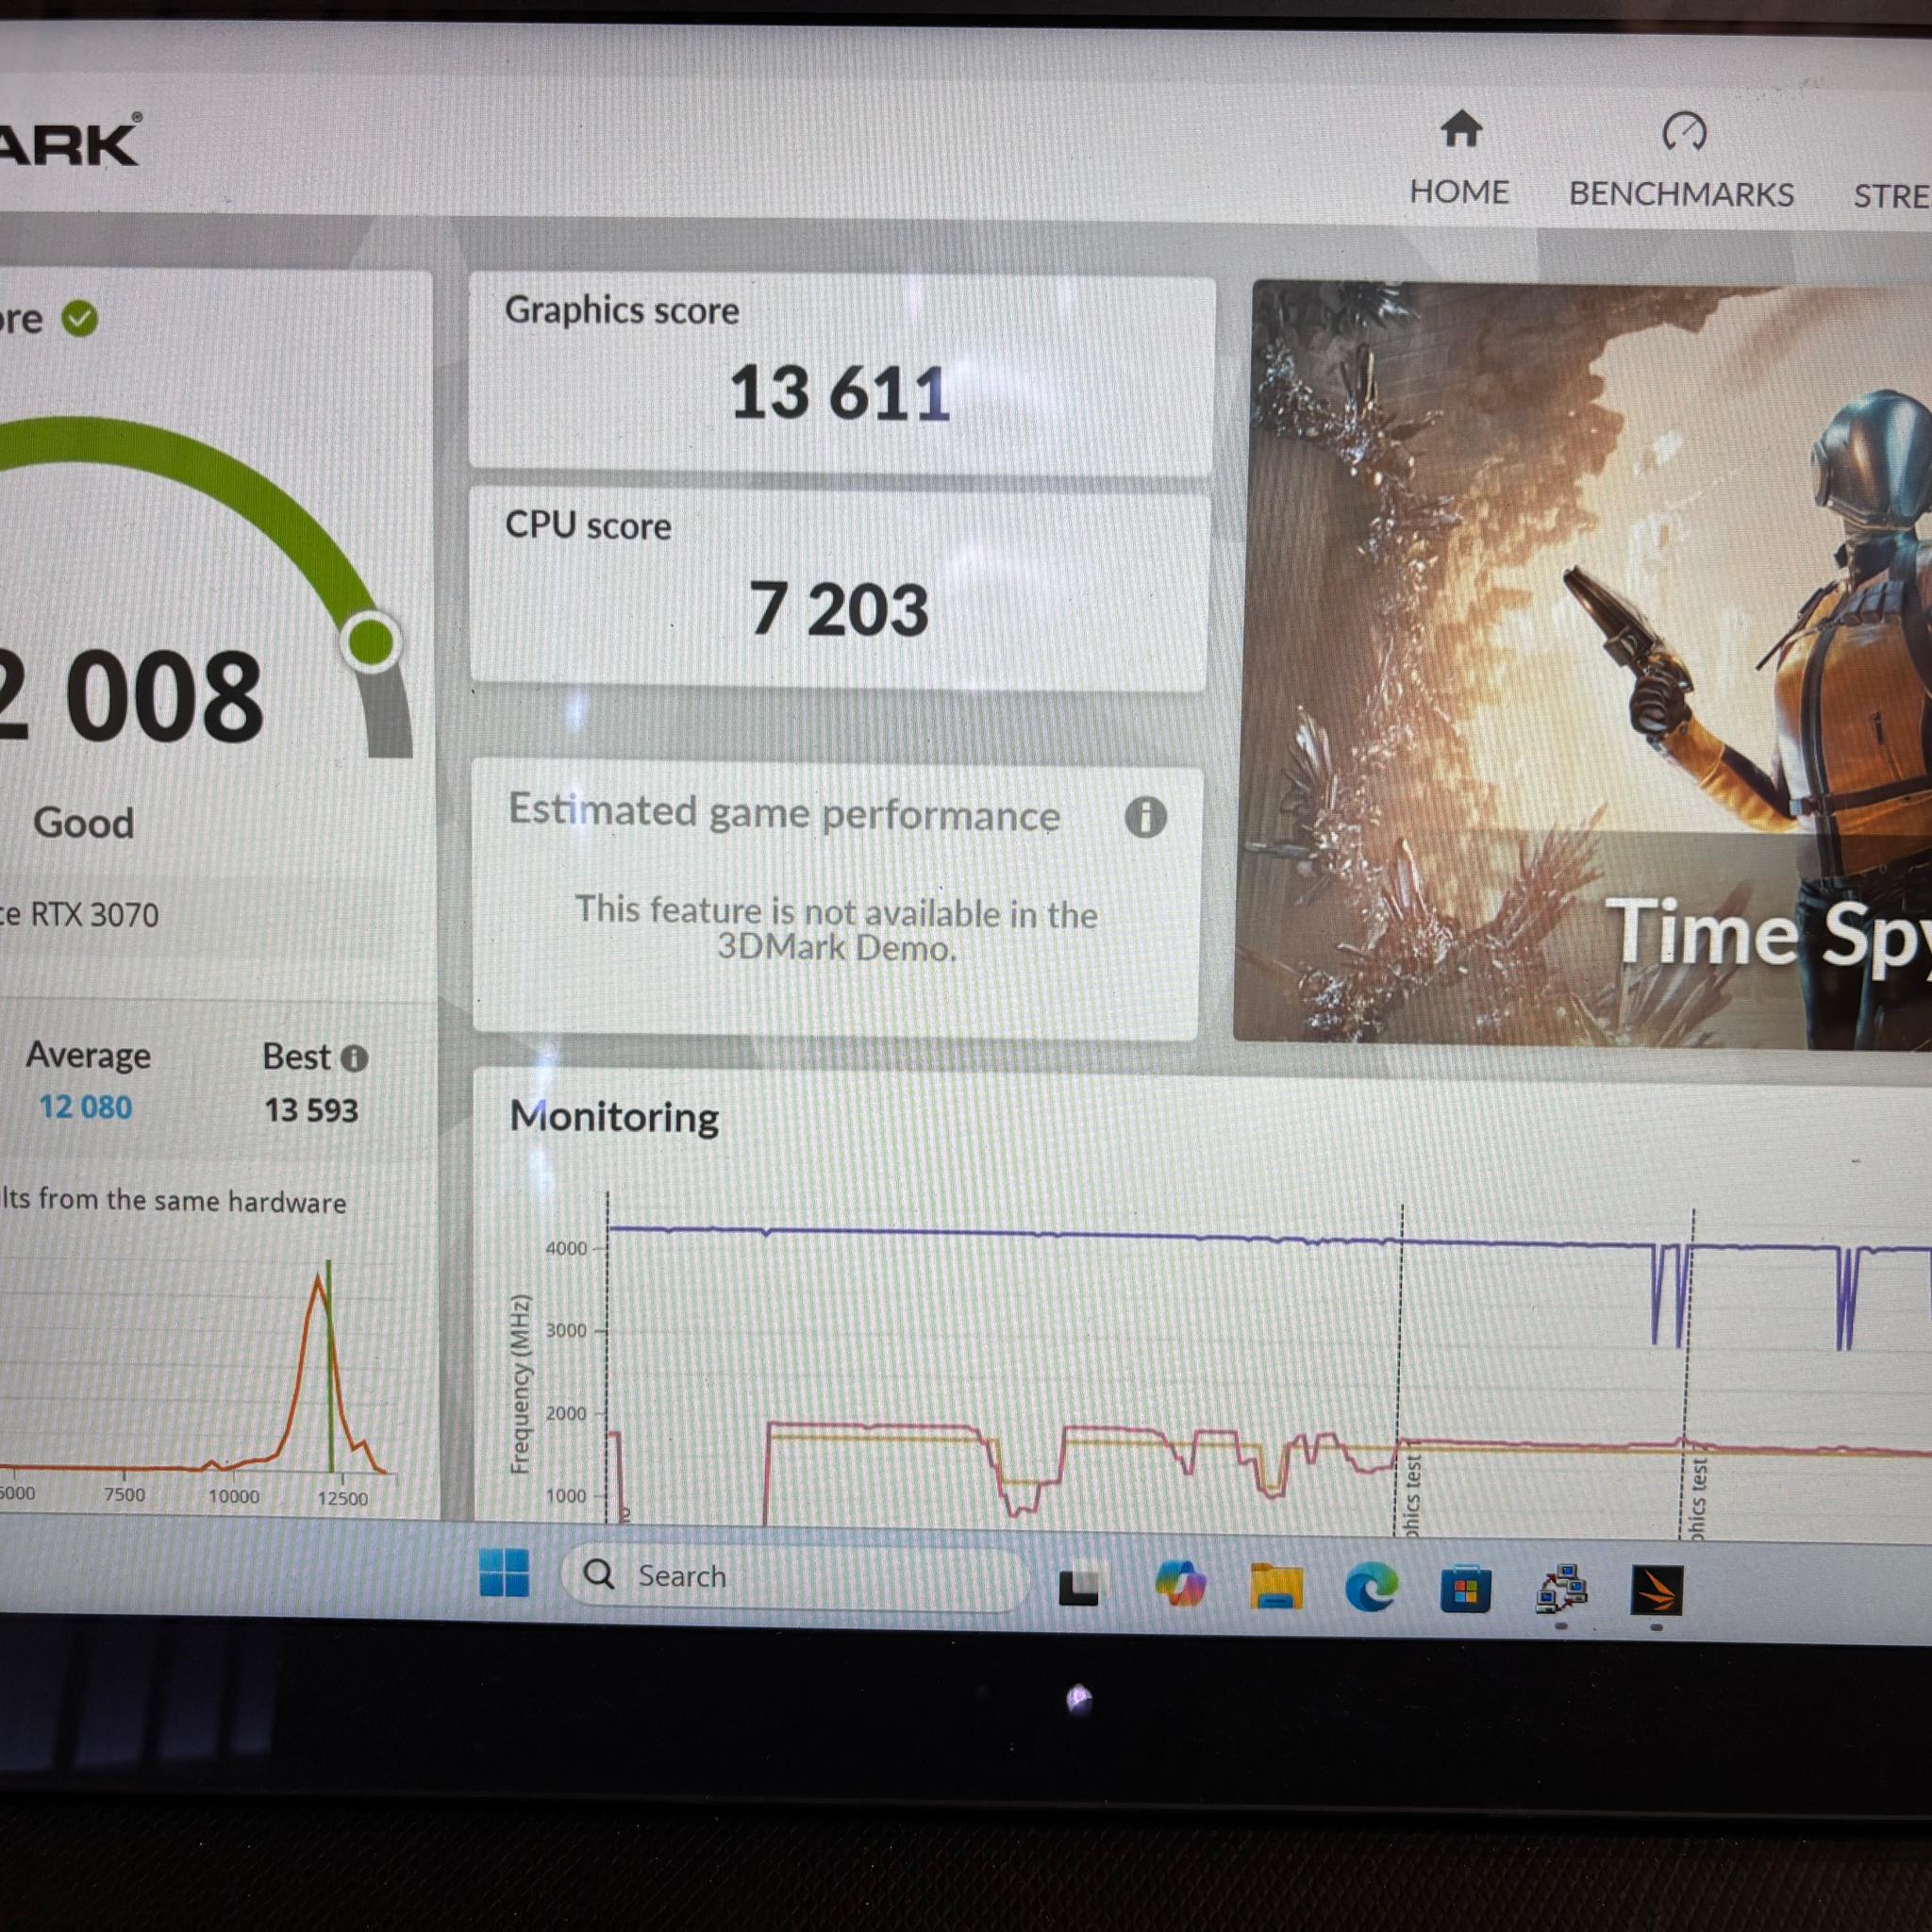This screenshot has height=1932, width=1932.
Task: Click the 10000 label on the histogram axis
Action: click(x=233, y=1496)
